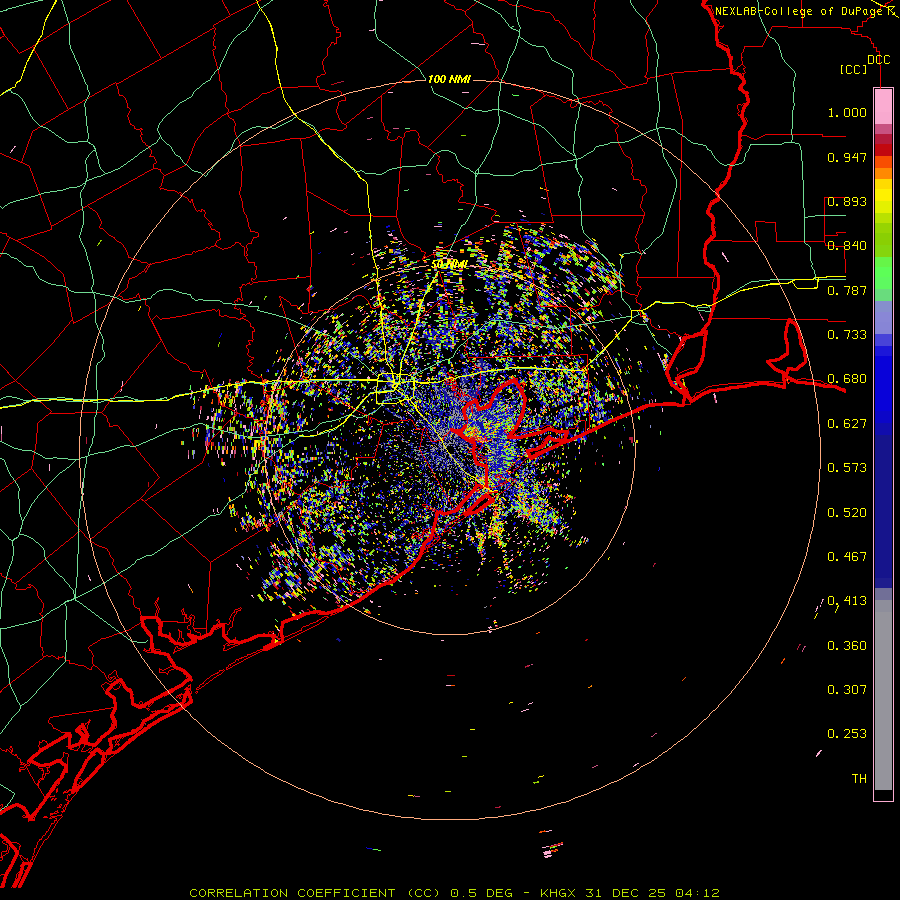Click the 50 NMI range ring label
The height and width of the screenshot is (900, 900).
tap(449, 265)
